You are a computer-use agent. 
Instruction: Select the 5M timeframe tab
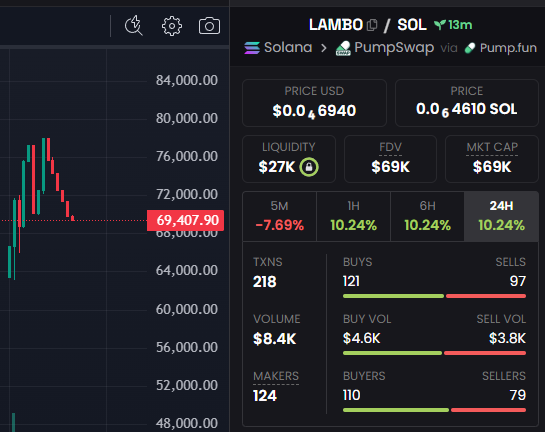tap(279, 216)
